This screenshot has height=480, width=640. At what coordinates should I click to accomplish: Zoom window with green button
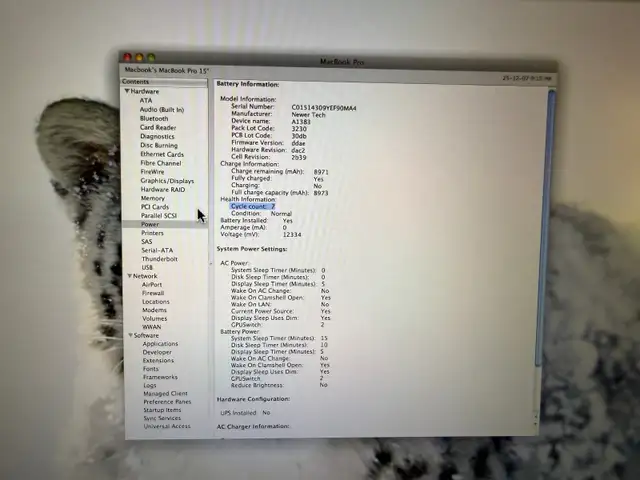pyautogui.click(x=151, y=57)
